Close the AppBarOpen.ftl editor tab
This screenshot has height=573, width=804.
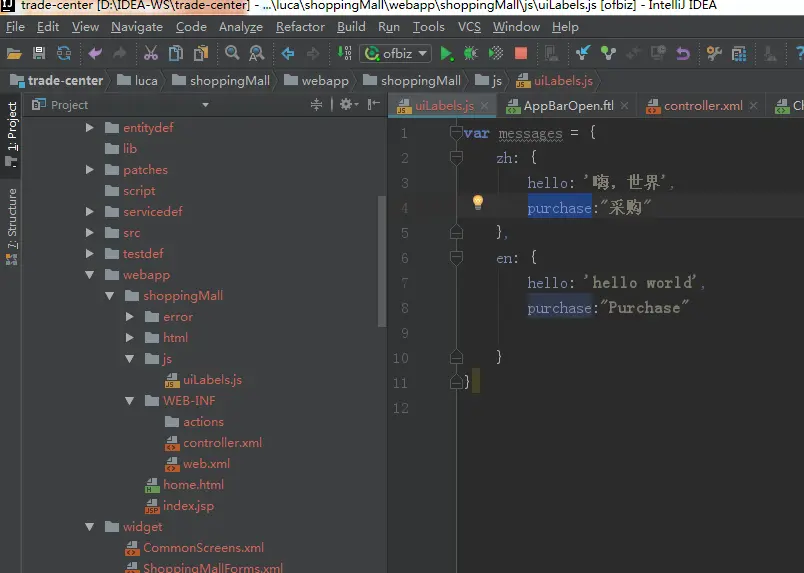[624, 106]
